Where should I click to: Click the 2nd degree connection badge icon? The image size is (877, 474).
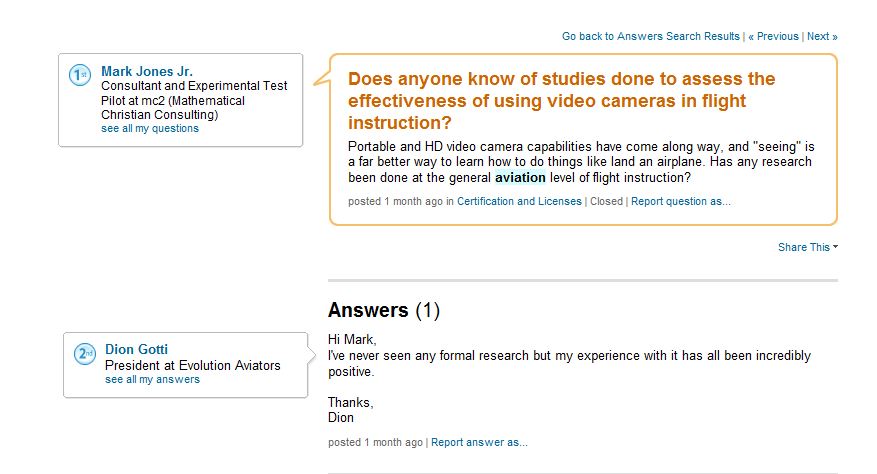tap(85, 354)
